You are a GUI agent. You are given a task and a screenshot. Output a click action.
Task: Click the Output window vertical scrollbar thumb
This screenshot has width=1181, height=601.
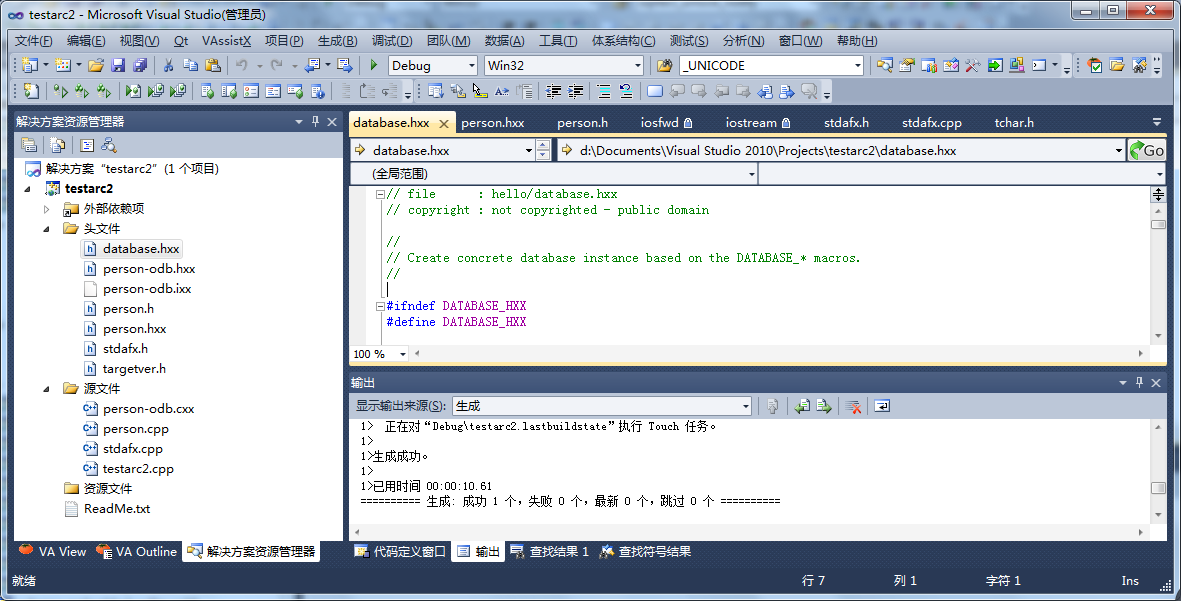click(x=1158, y=488)
